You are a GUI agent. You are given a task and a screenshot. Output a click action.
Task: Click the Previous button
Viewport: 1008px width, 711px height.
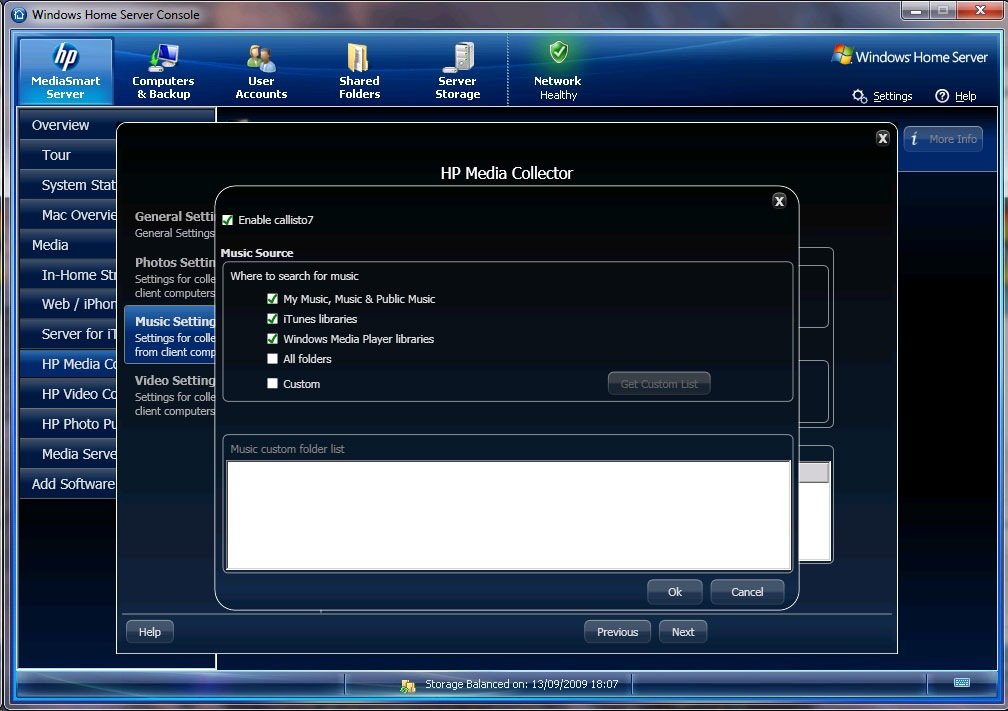point(617,632)
